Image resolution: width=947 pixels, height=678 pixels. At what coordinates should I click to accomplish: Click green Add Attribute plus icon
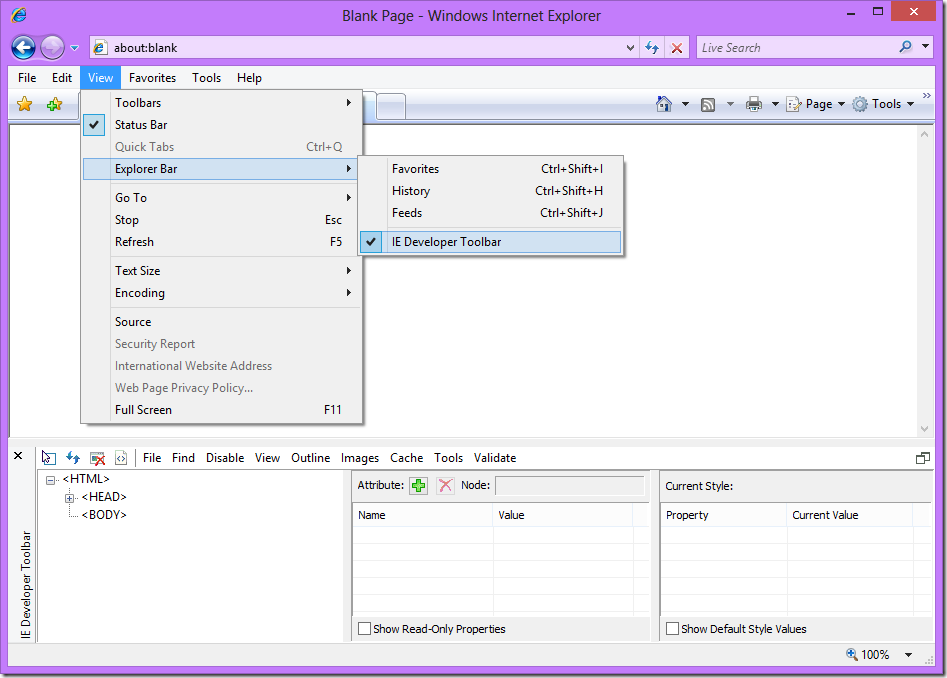point(418,485)
